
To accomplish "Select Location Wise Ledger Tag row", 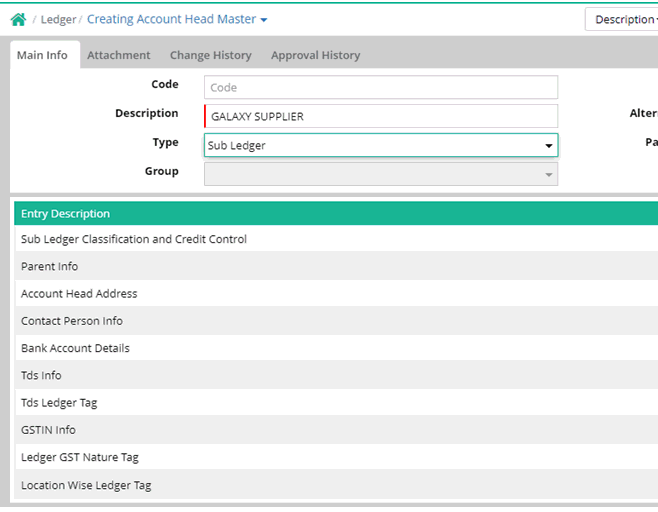I will [86, 485].
